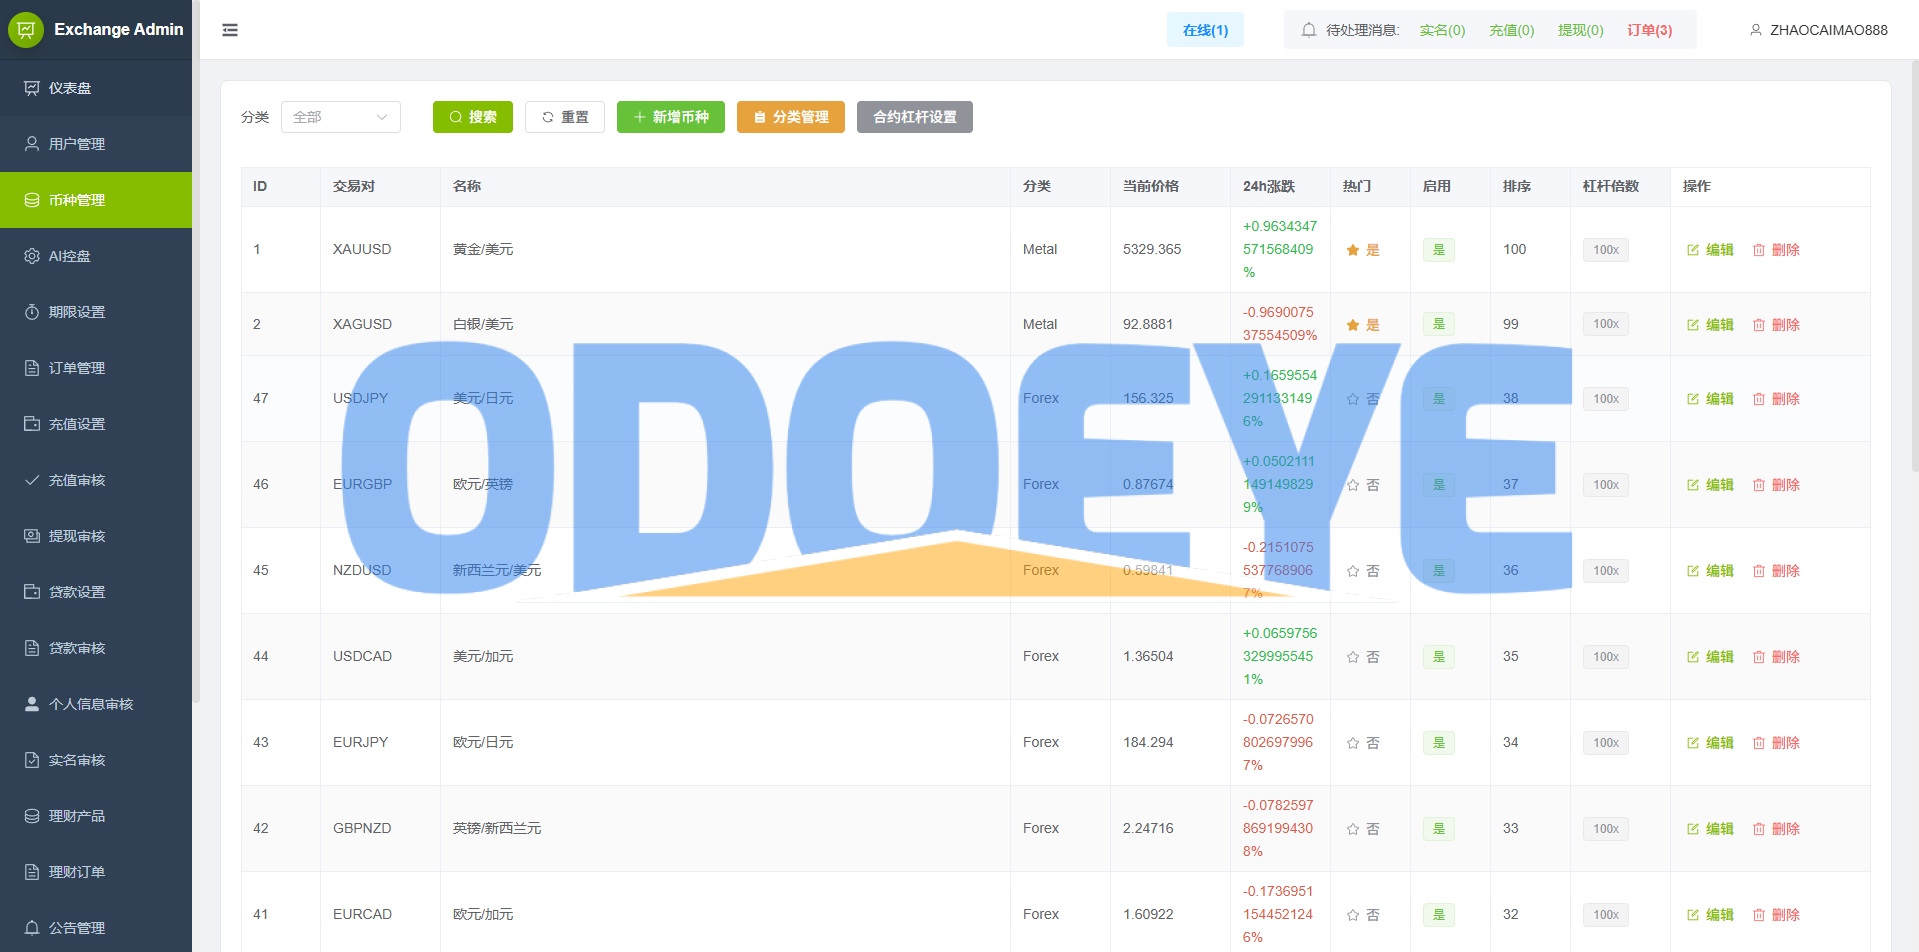Go to 订单管理 sidebar menu

click(x=77, y=368)
